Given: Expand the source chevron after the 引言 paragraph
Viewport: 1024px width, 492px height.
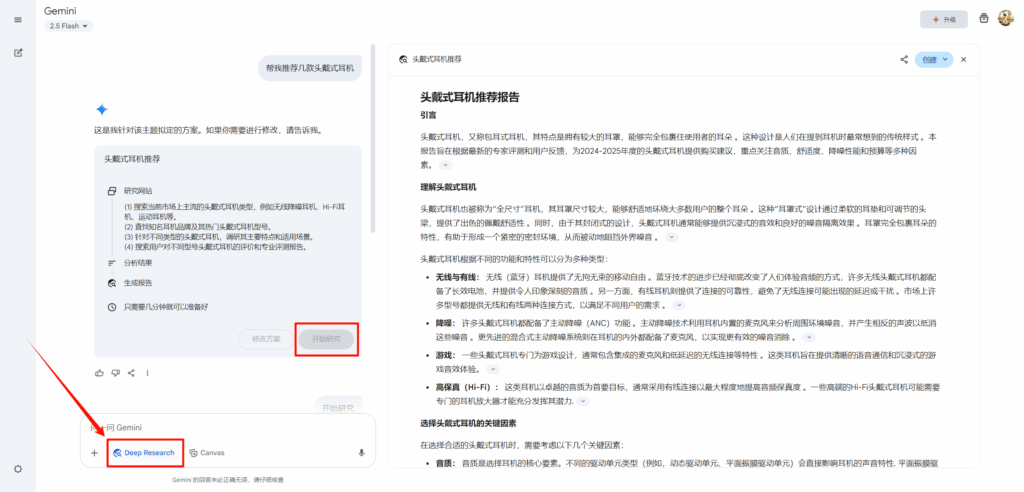Looking at the screenshot, I should (445, 165).
